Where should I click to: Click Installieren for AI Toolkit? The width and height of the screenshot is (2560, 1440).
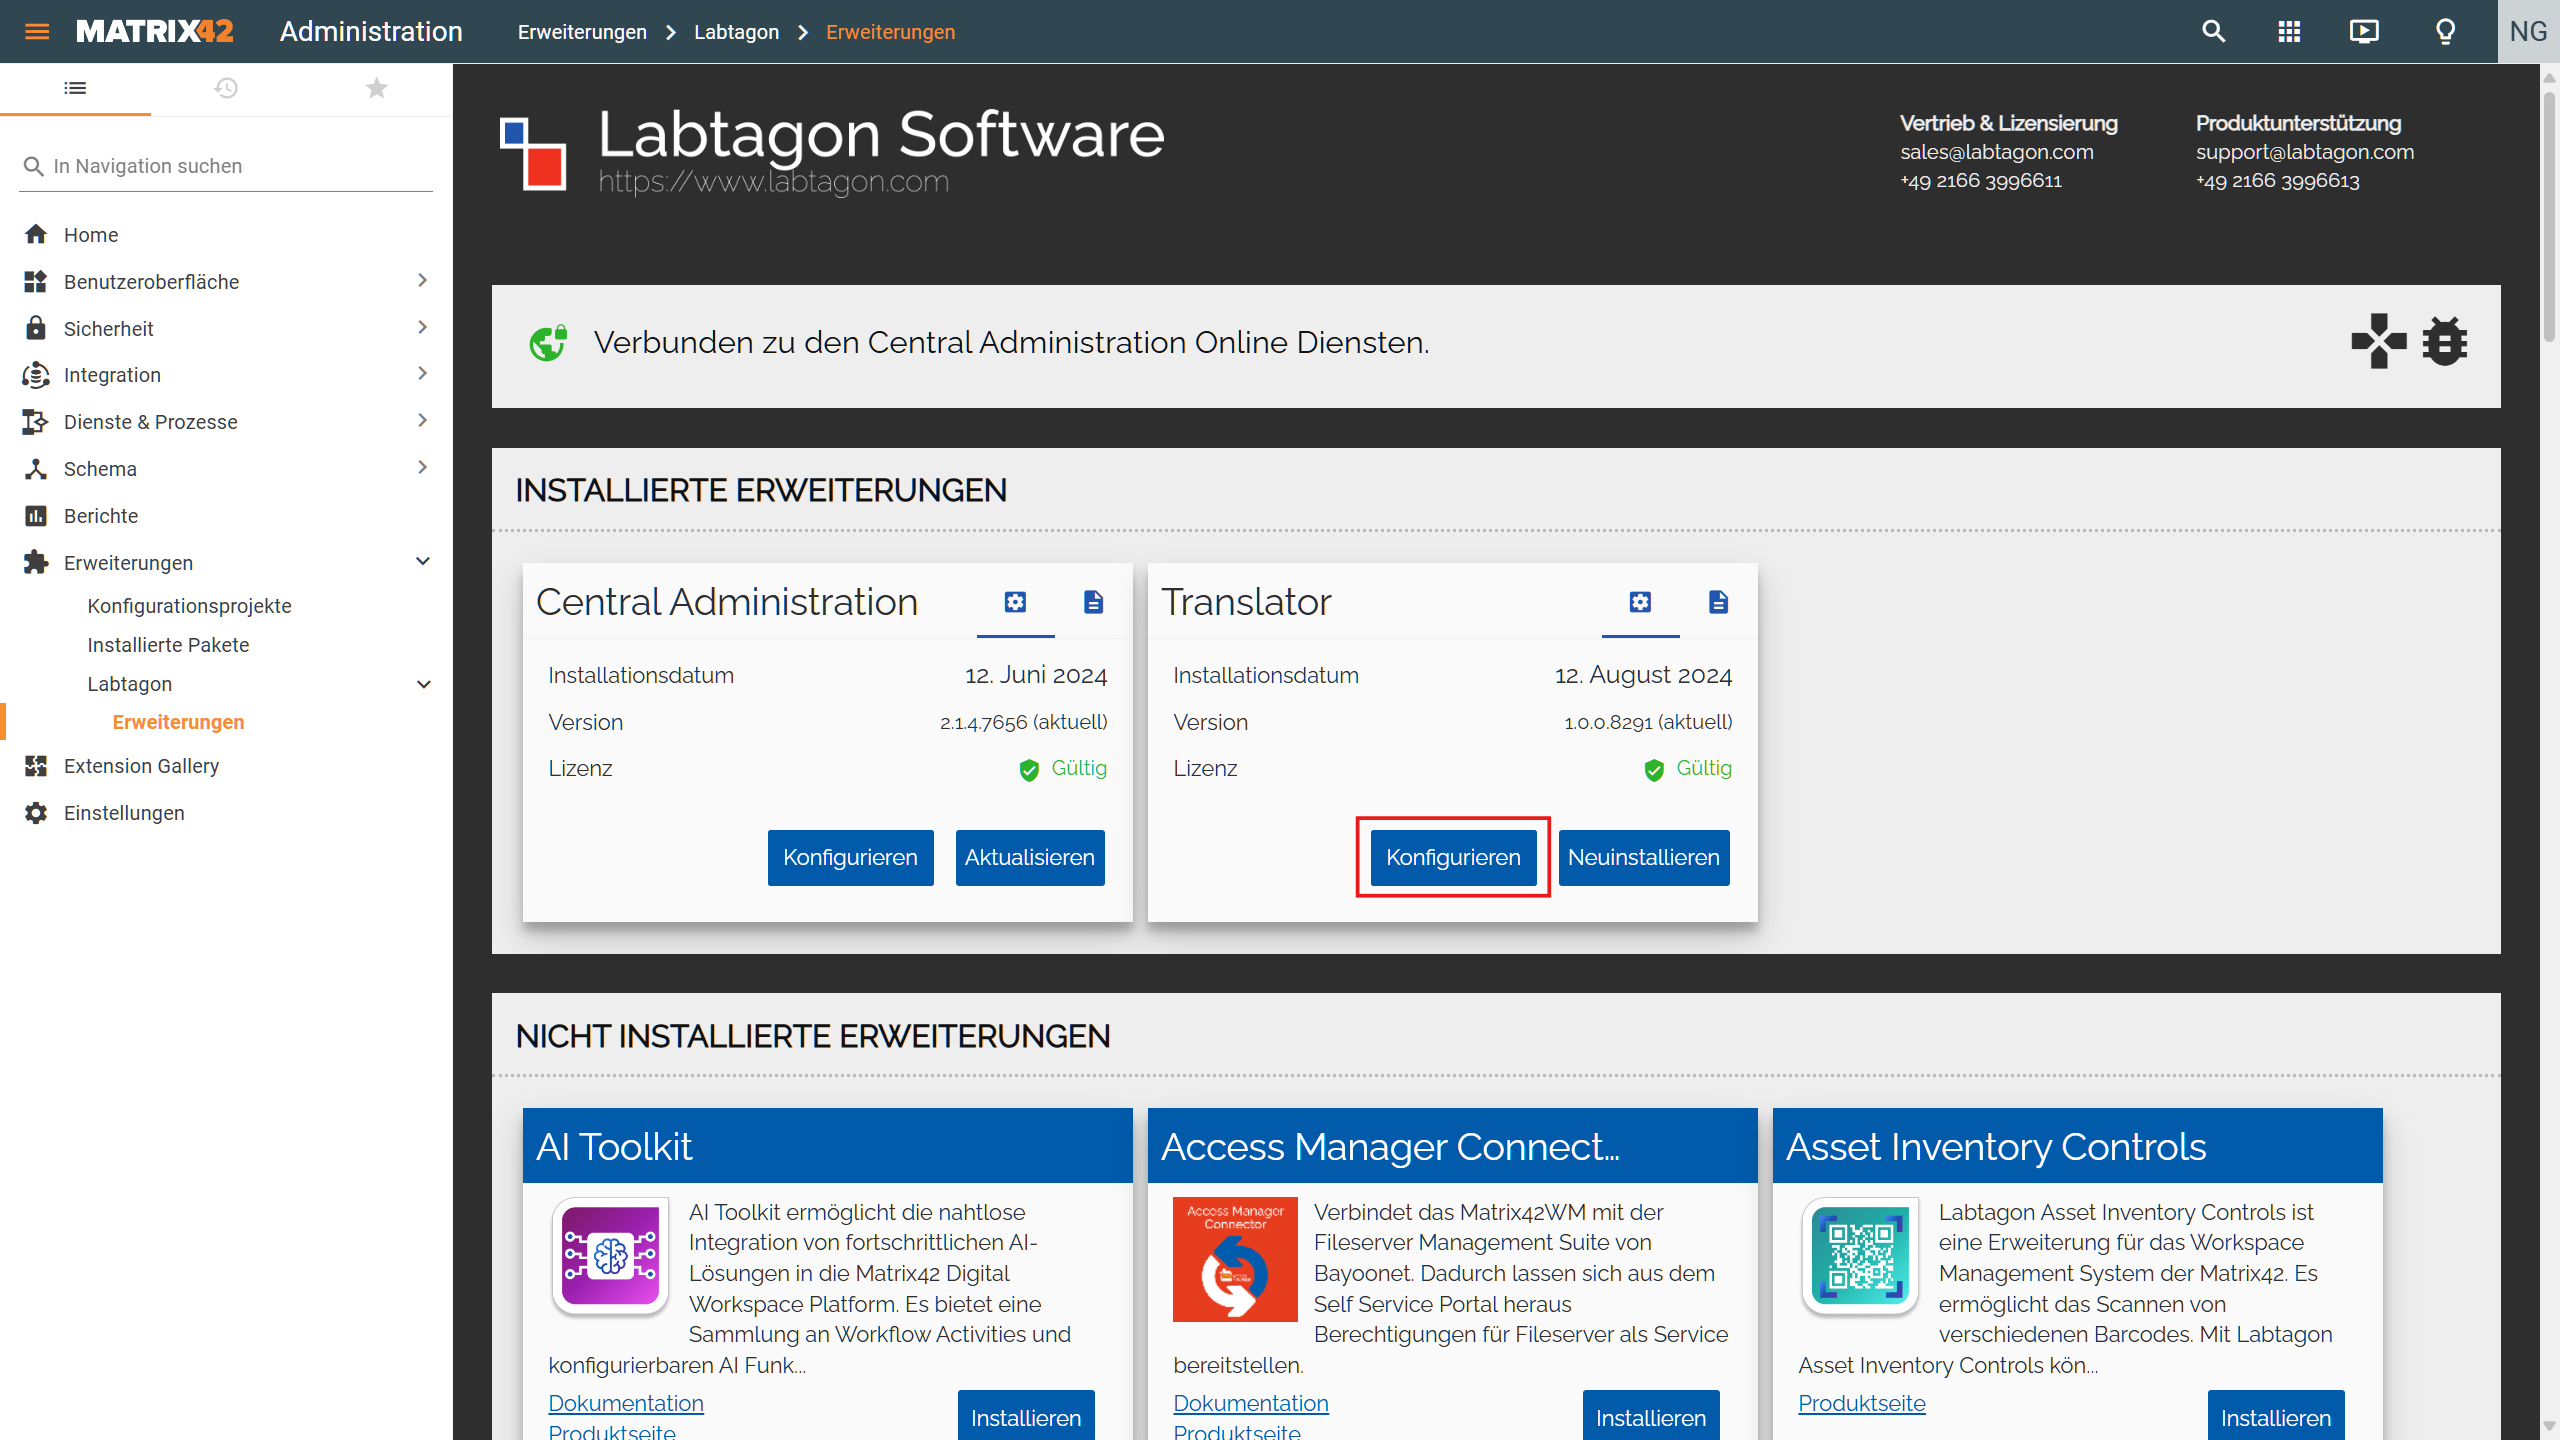(1026, 1416)
